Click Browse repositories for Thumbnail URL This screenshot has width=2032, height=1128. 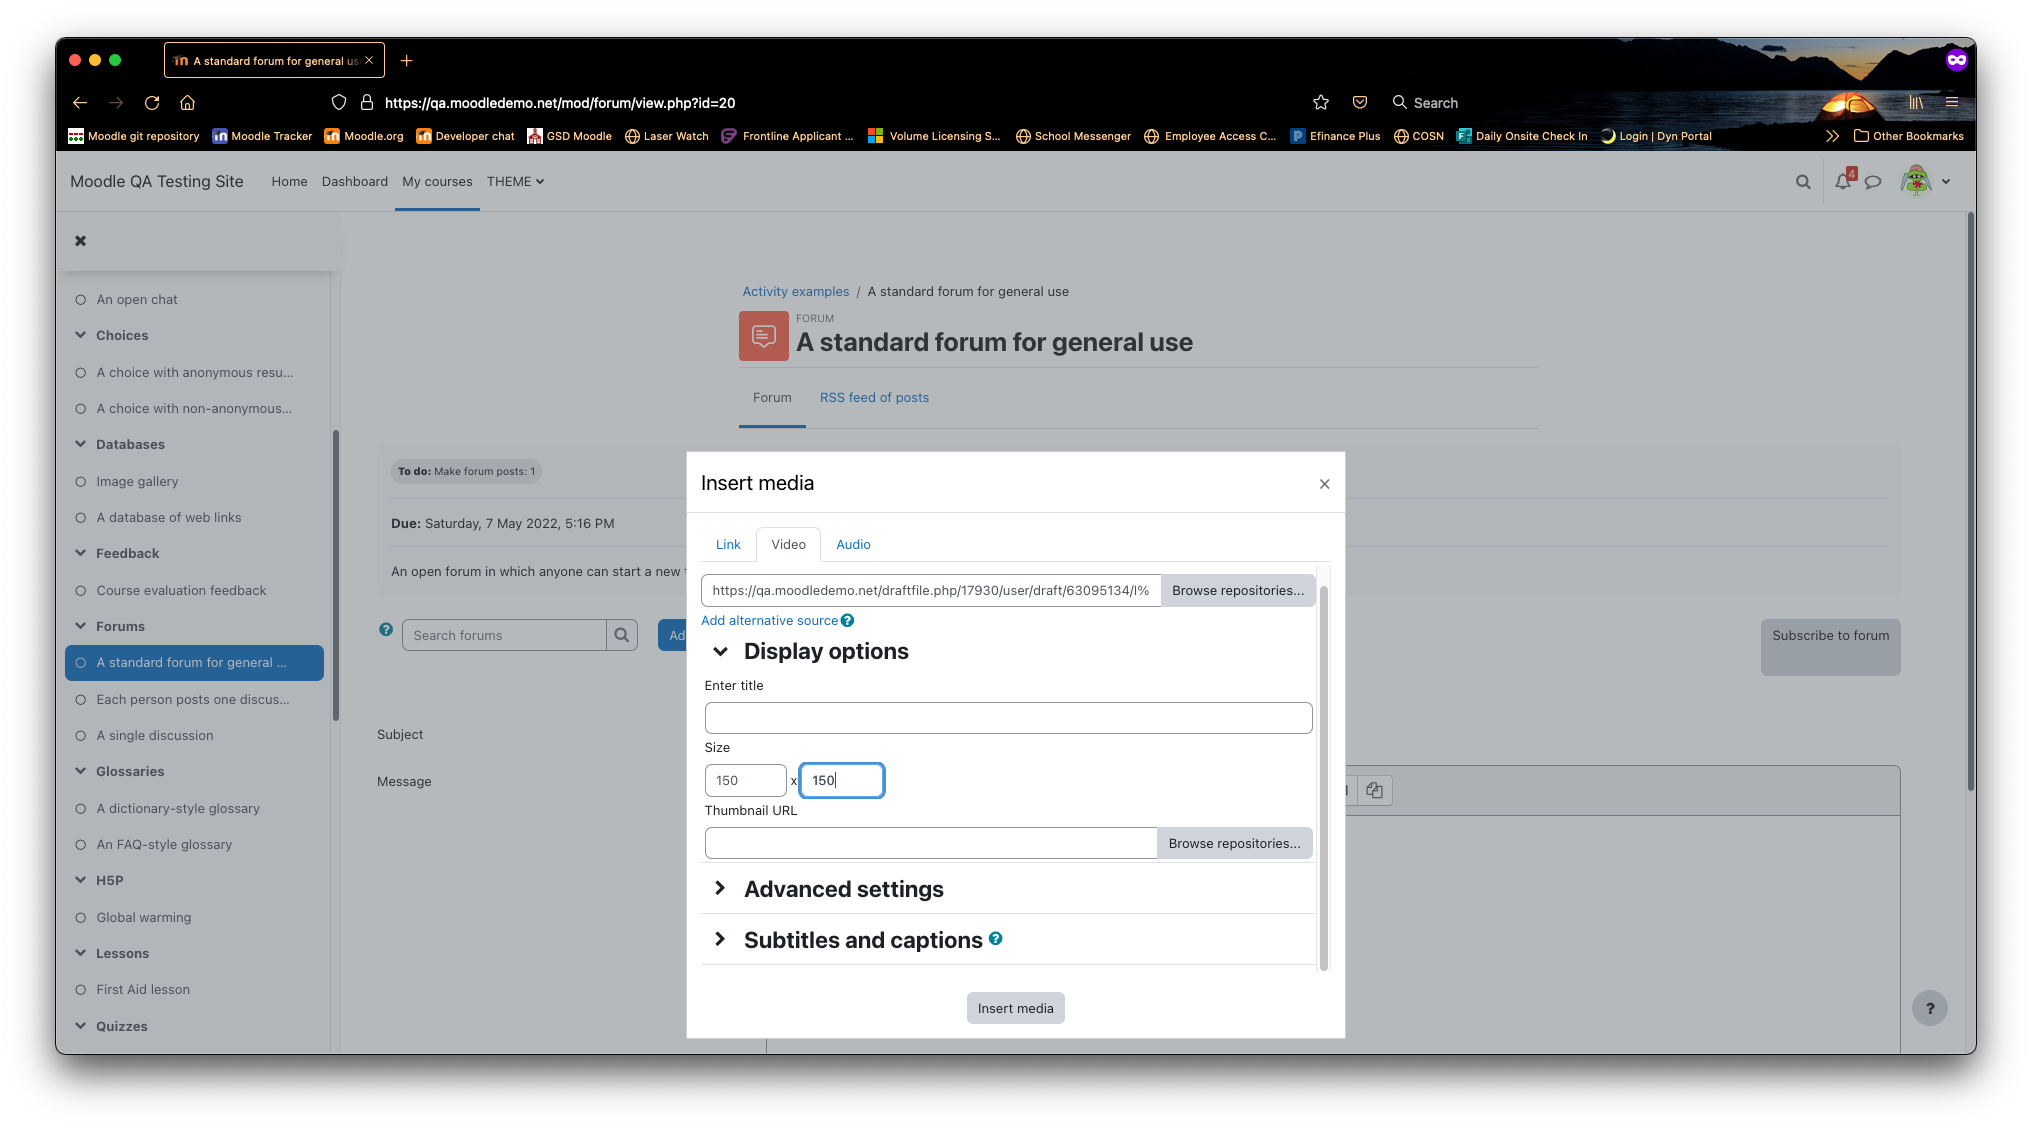pyautogui.click(x=1234, y=844)
